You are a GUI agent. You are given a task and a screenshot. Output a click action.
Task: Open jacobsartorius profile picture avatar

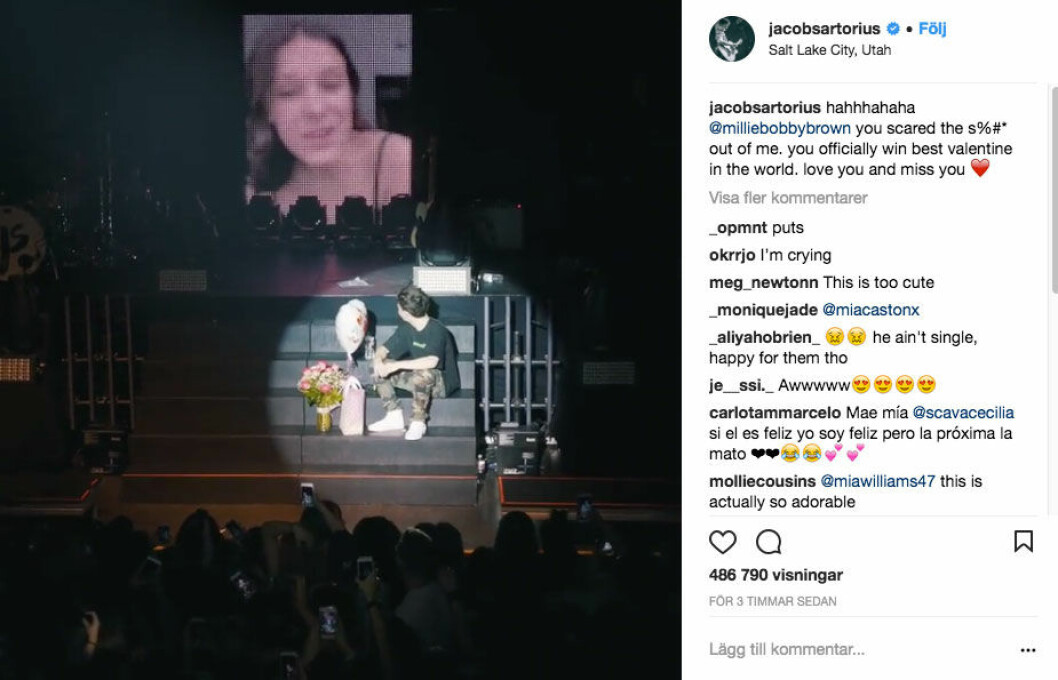pyautogui.click(x=731, y=38)
